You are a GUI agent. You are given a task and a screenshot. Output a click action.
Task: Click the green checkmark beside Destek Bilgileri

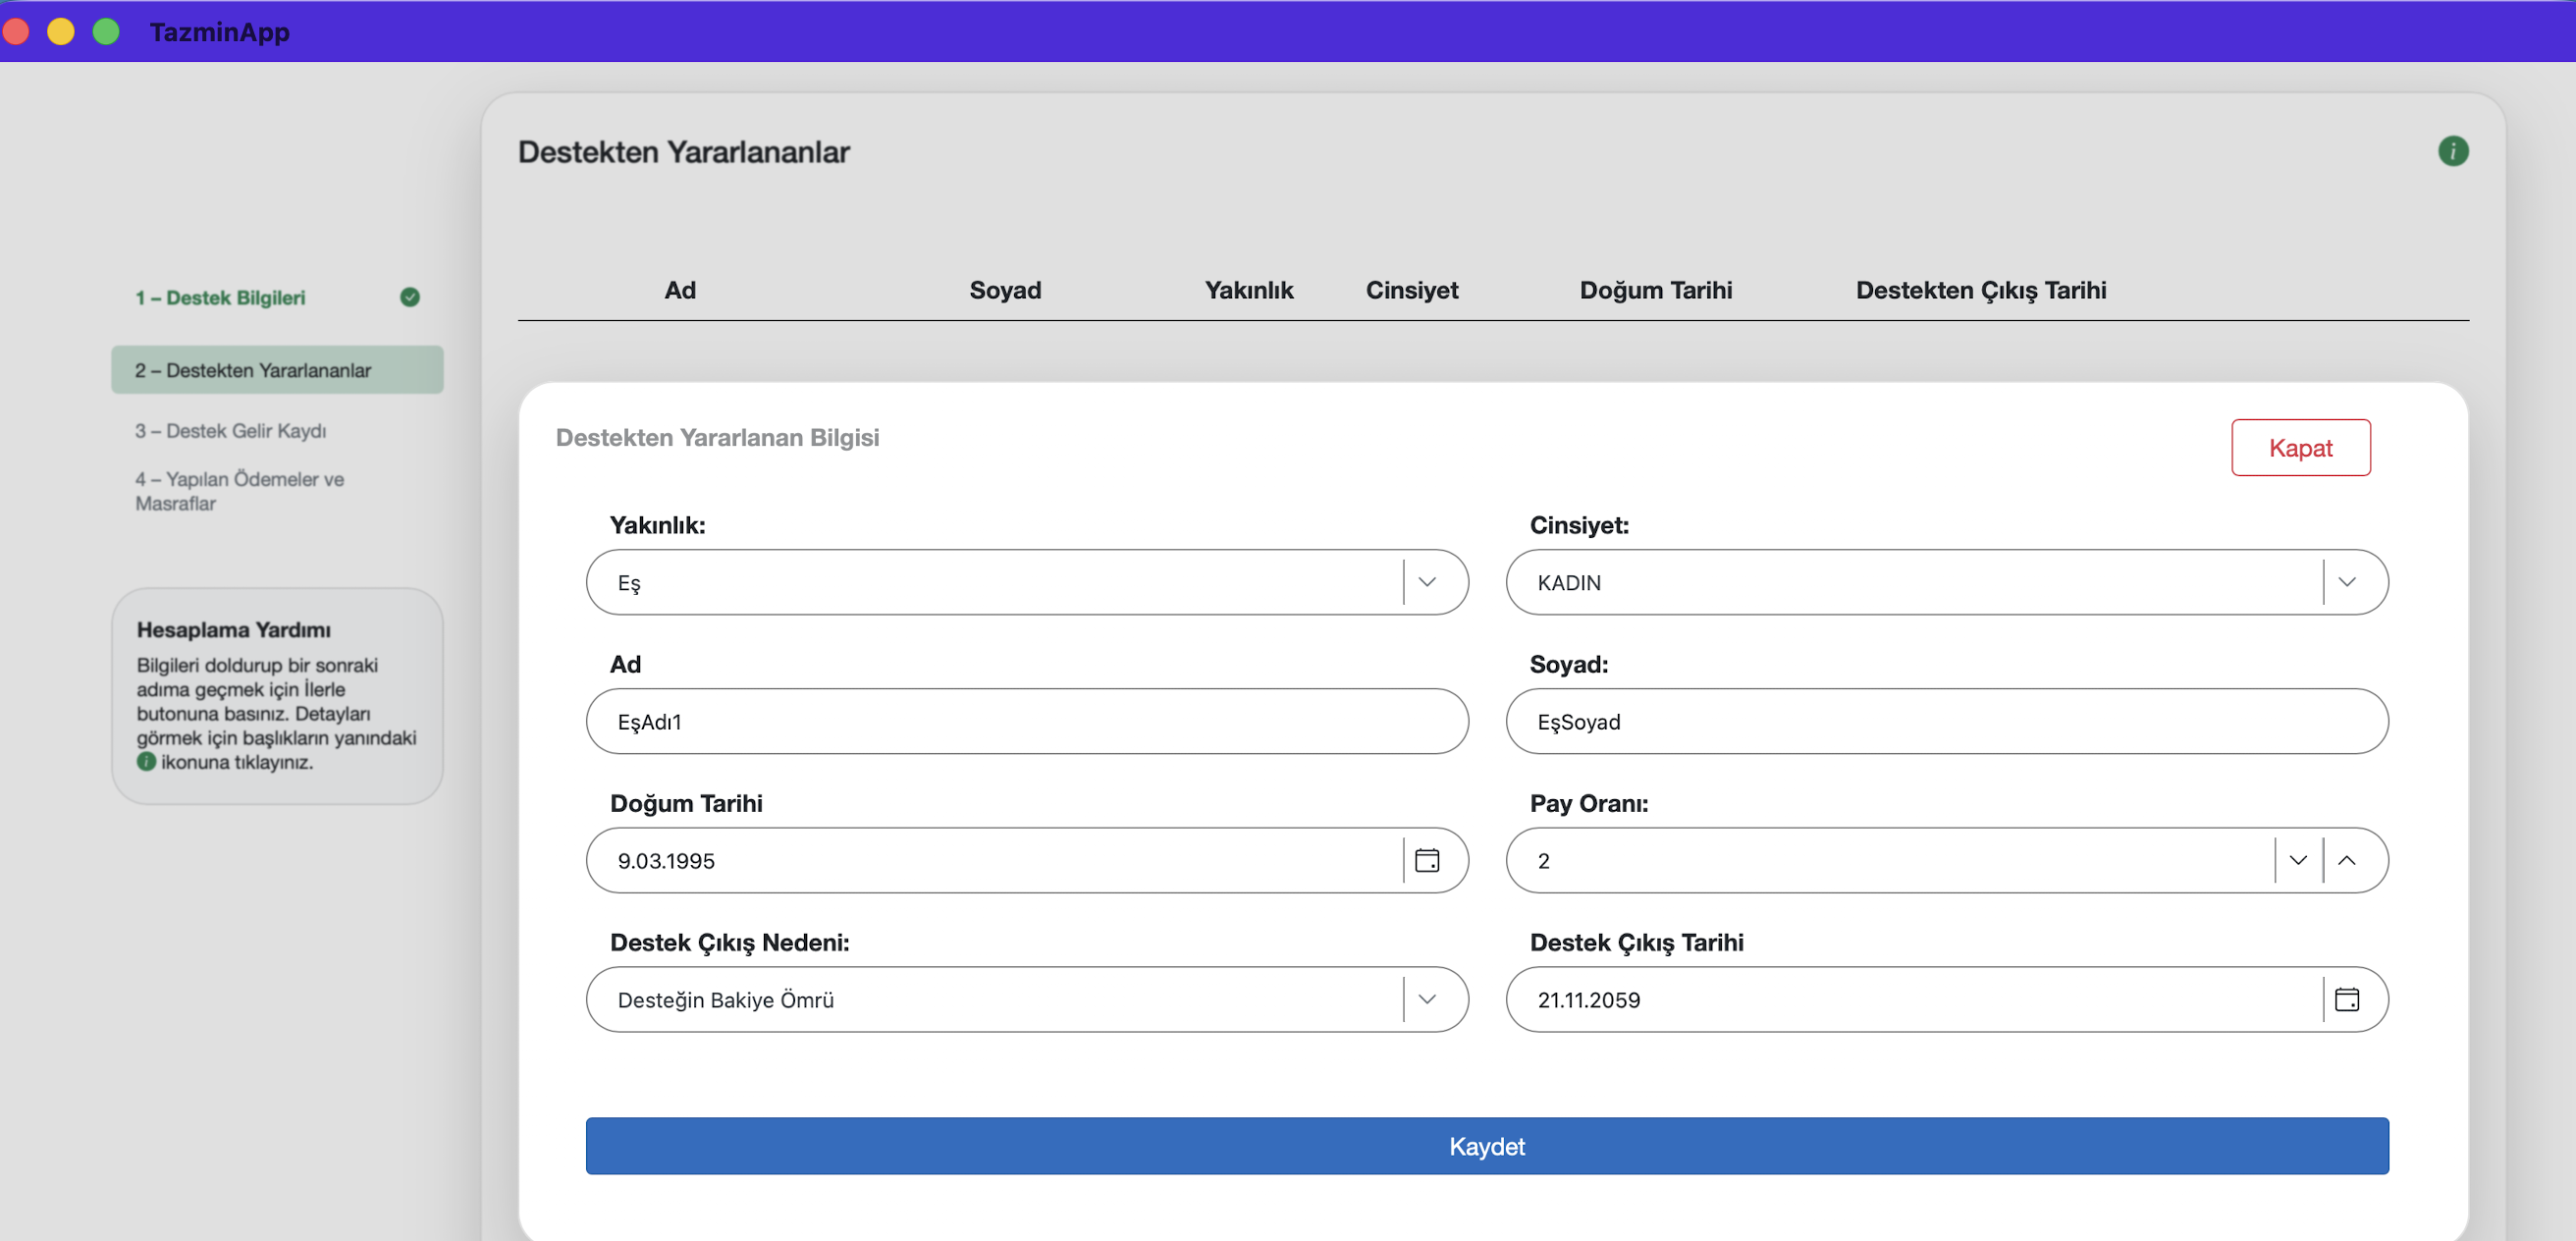coord(410,297)
